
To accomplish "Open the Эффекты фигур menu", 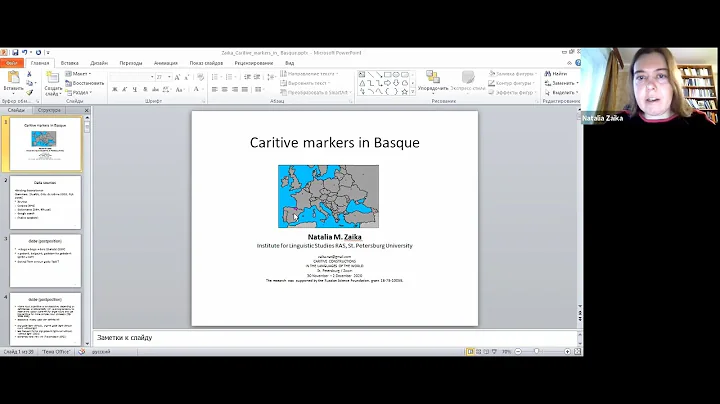I will 512,92.
